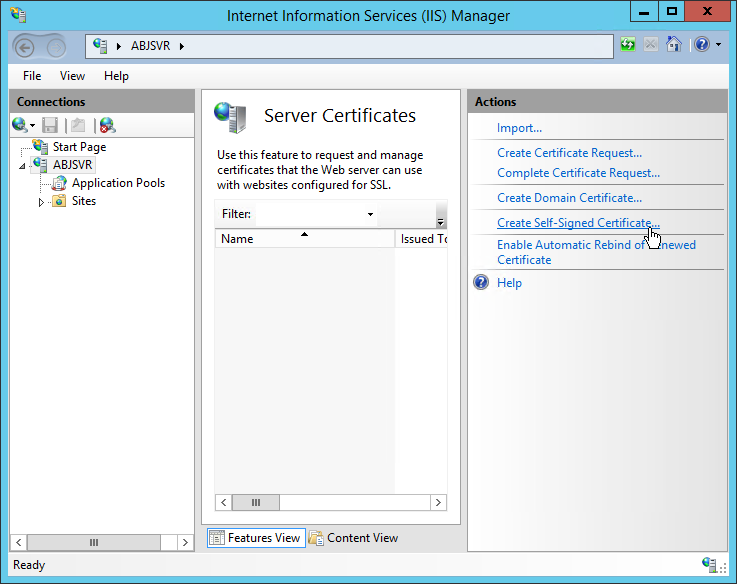Switch to the Content View tab
This screenshot has width=737, height=584.
click(353, 537)
